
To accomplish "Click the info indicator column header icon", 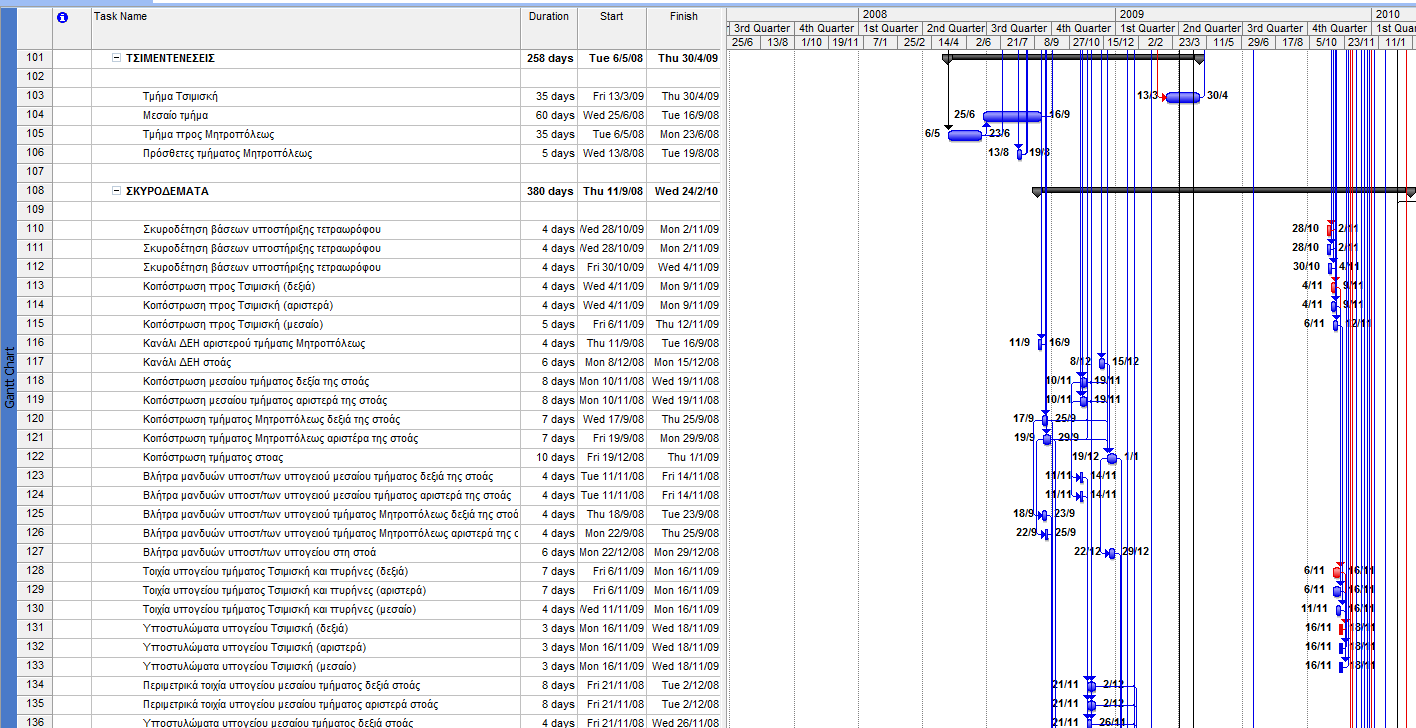I will click(64, 17).
